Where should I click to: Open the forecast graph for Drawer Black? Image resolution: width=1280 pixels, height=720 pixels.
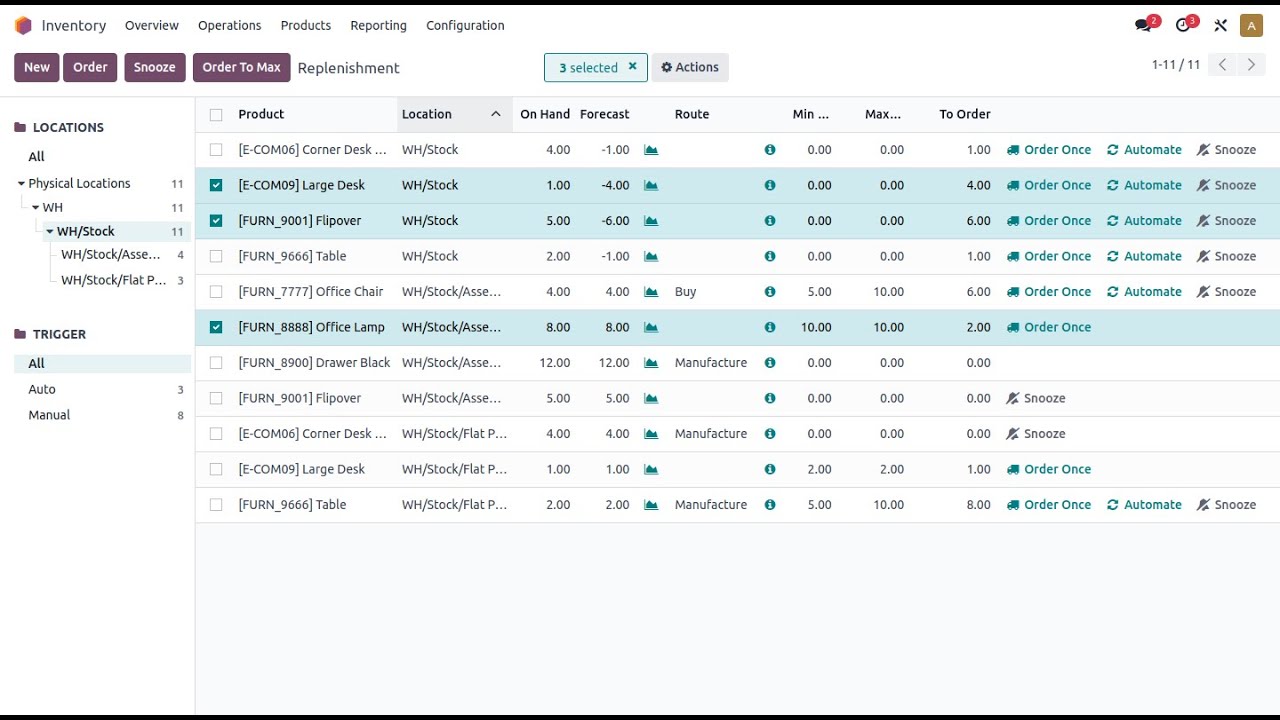tap(651, 363)
